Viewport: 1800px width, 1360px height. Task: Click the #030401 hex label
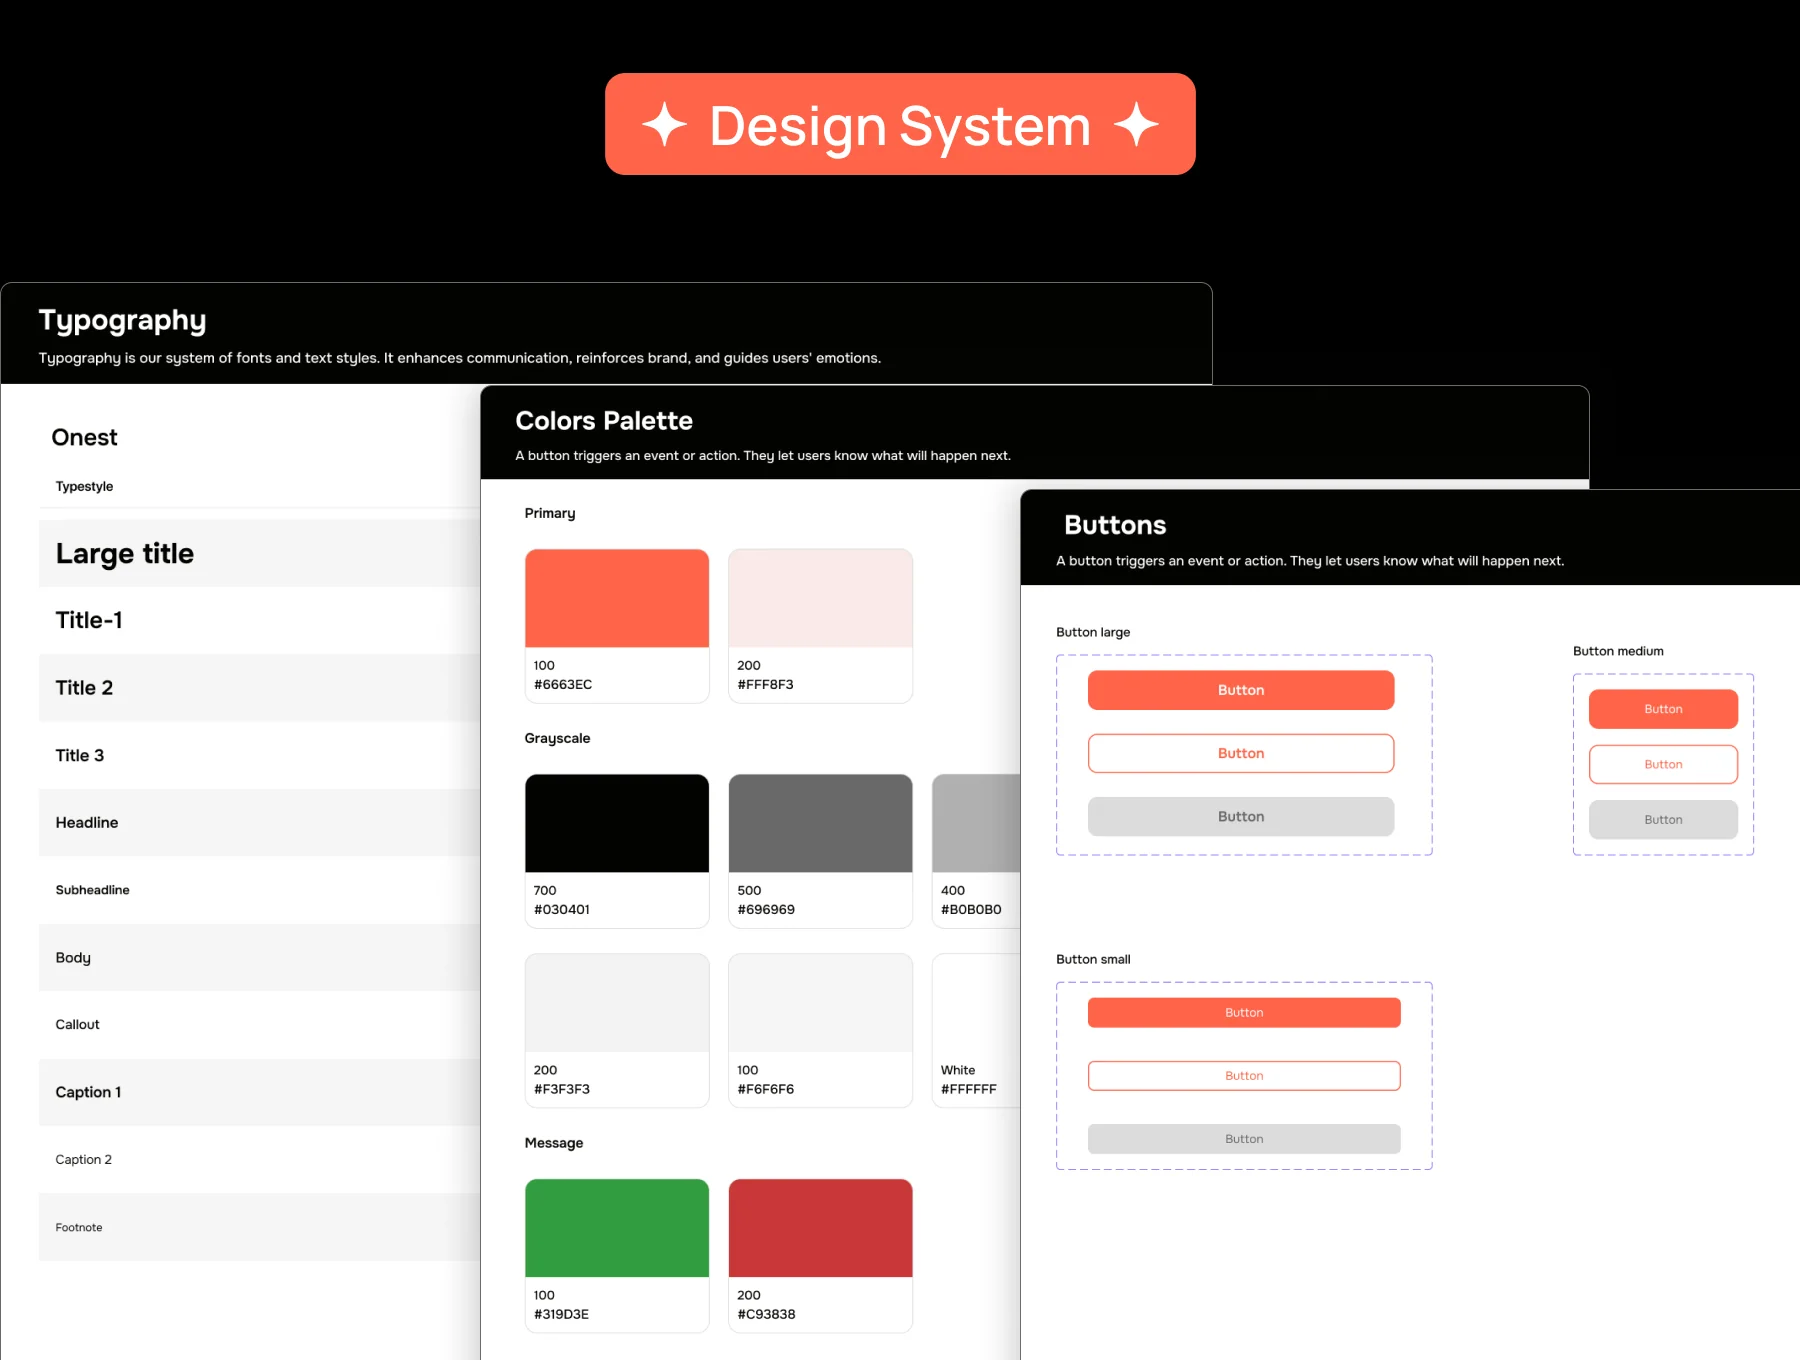(562, 909)
